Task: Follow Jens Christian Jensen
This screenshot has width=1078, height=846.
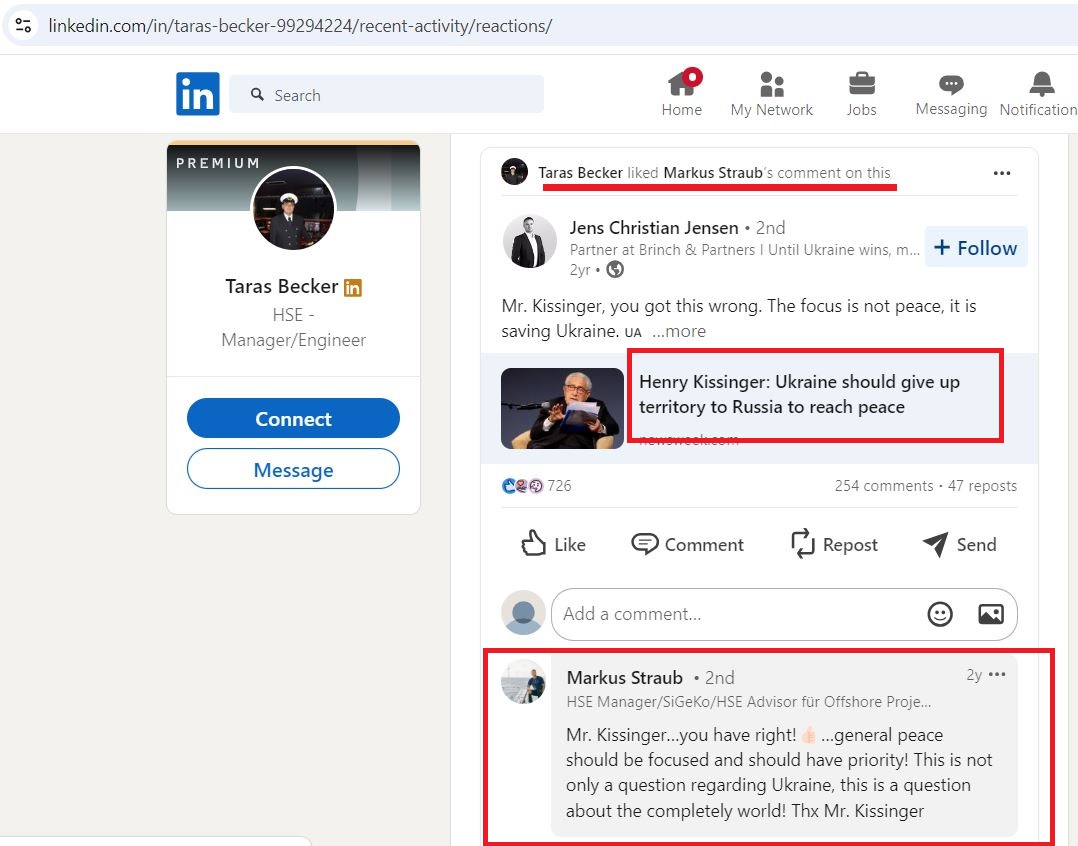Action: [976, 247]
